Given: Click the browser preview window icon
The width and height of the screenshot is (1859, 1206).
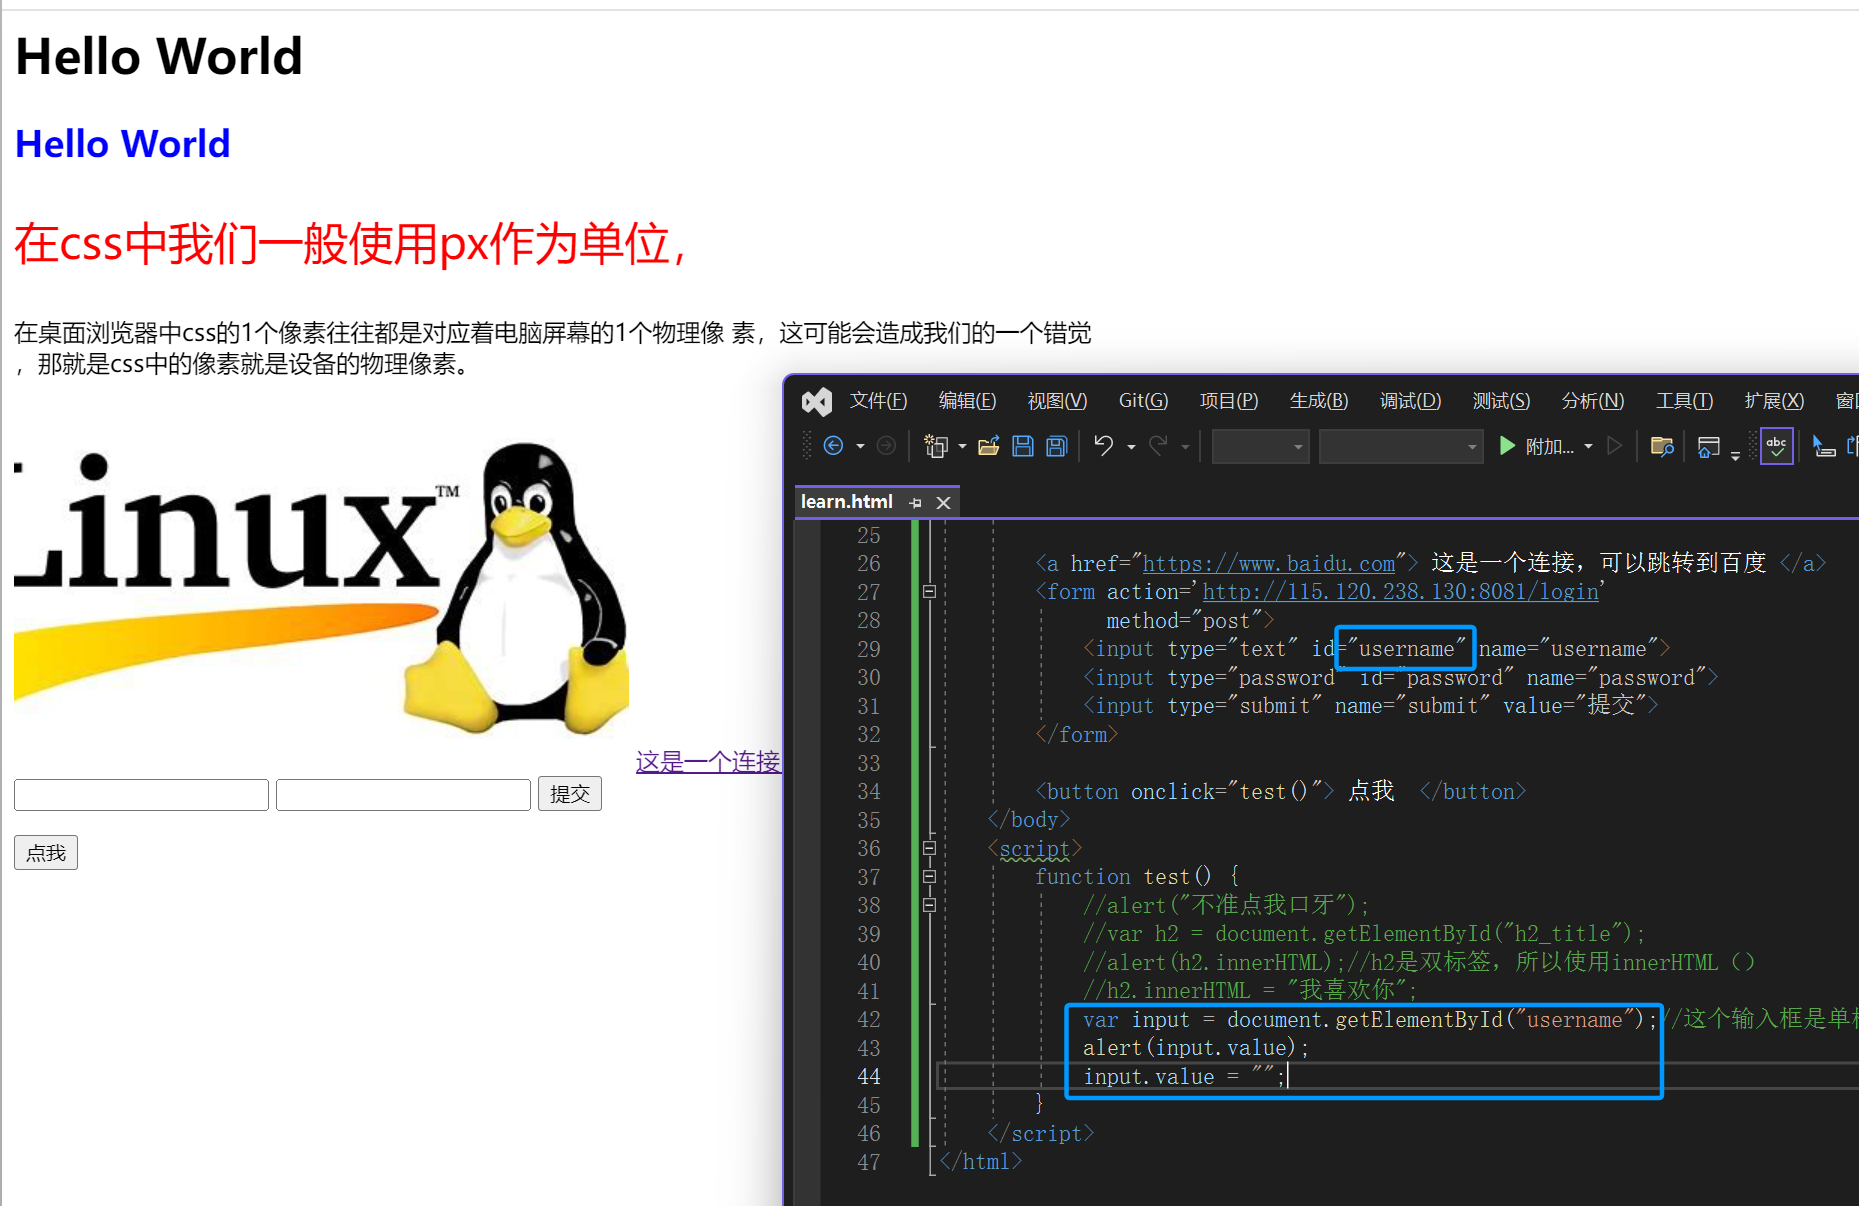Looking at the screenshot, I should click(1709, 447).
